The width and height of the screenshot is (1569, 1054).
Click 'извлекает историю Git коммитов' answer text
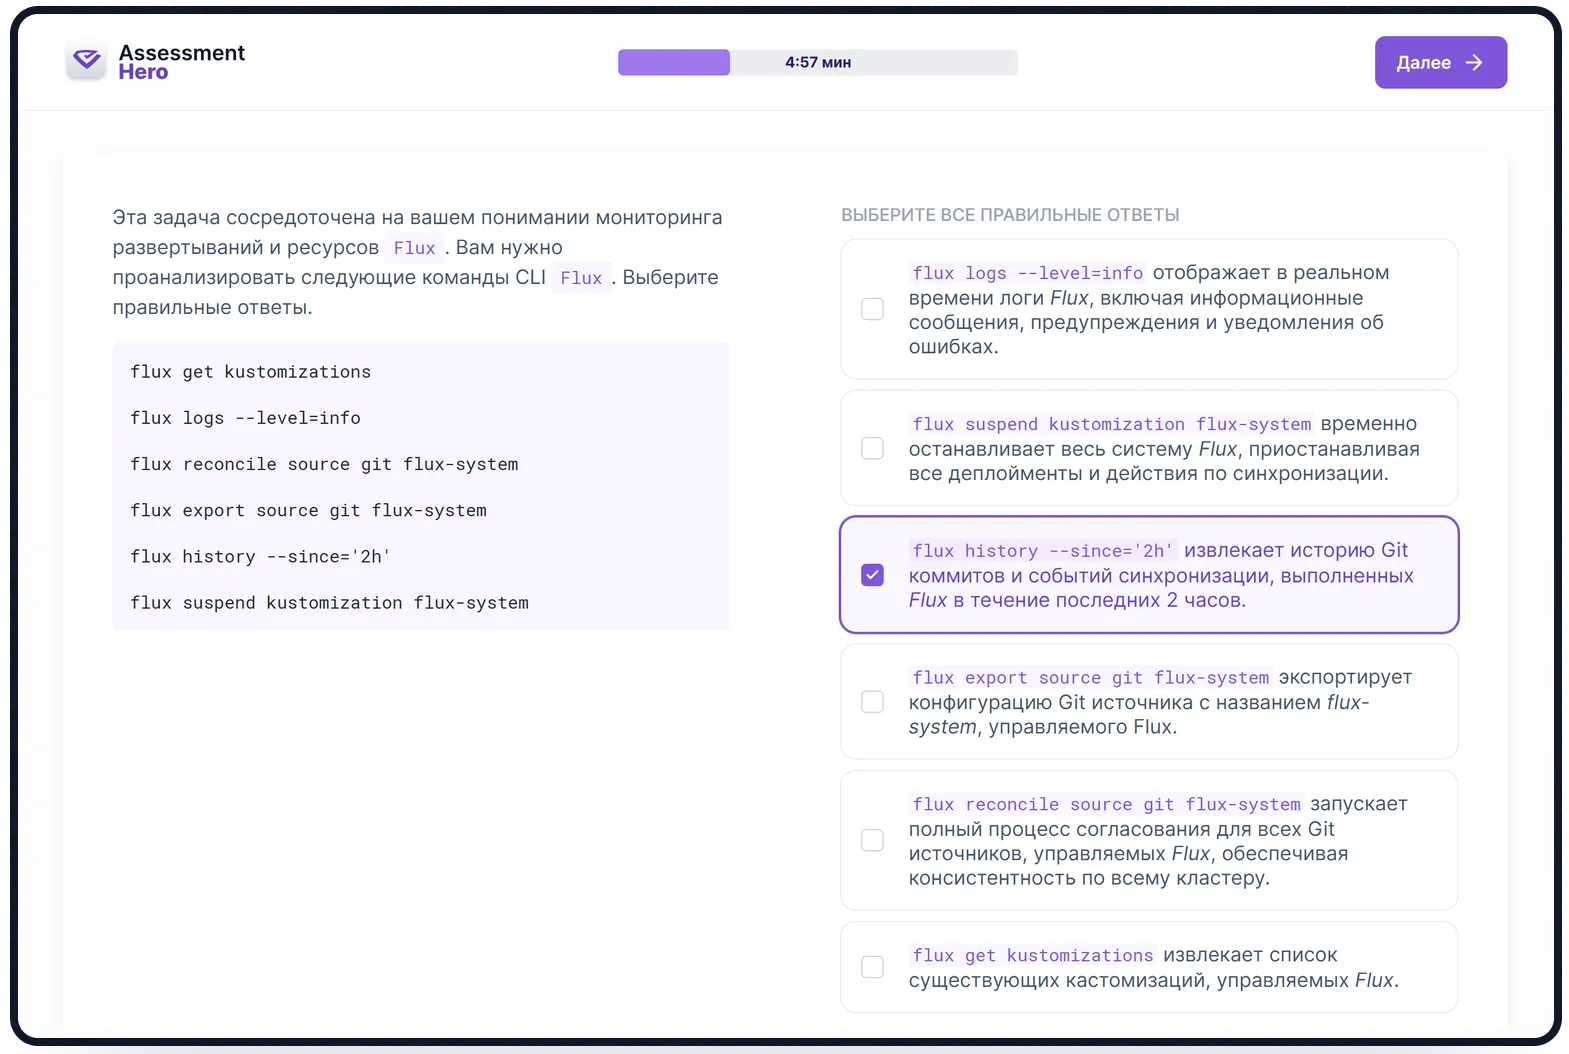tap(1161, 576)
